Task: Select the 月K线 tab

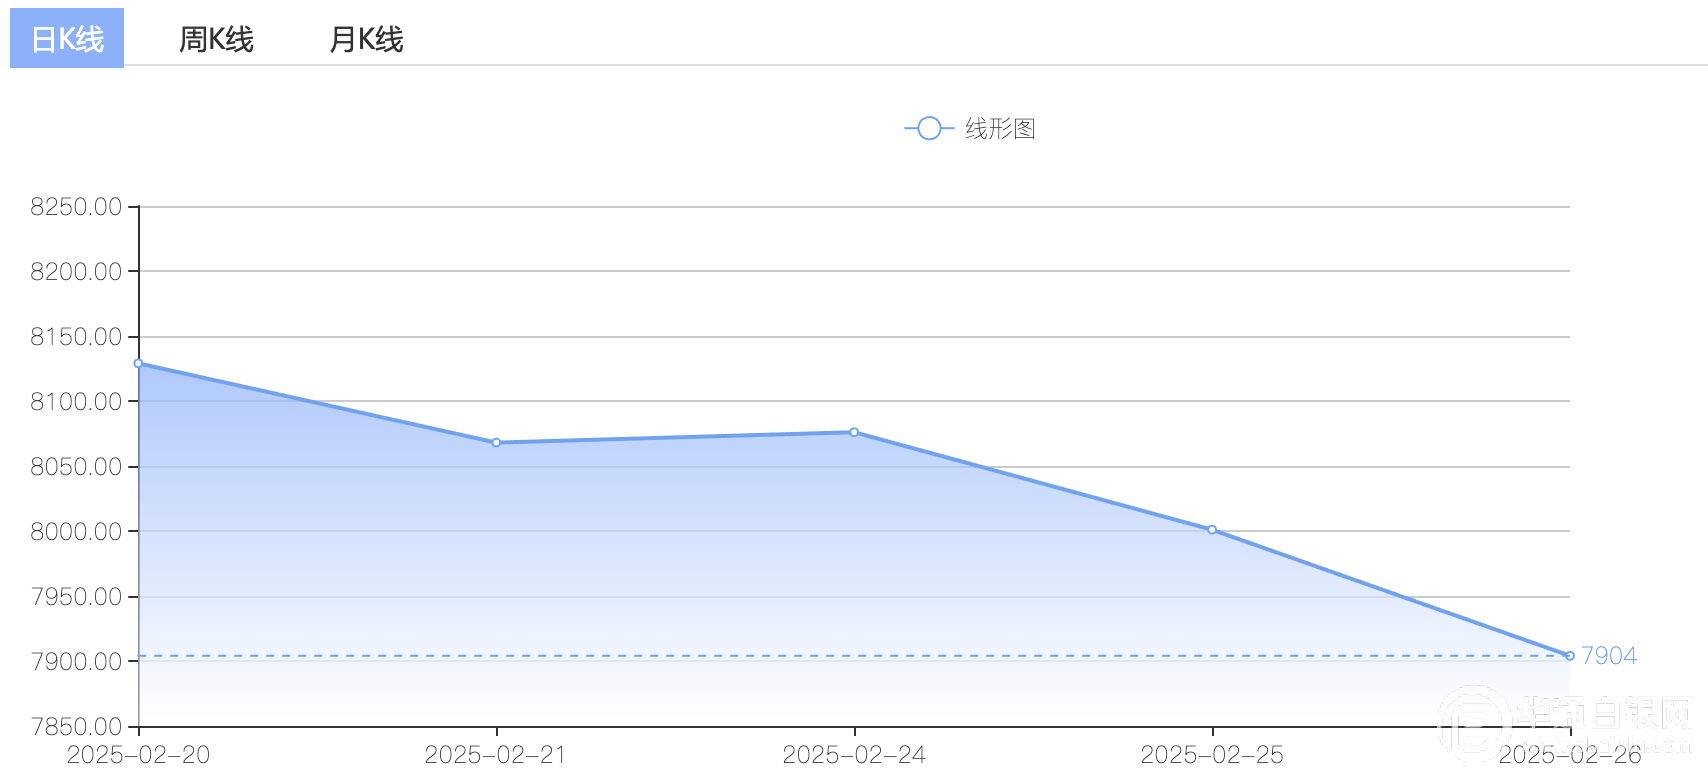Action: 366,39
